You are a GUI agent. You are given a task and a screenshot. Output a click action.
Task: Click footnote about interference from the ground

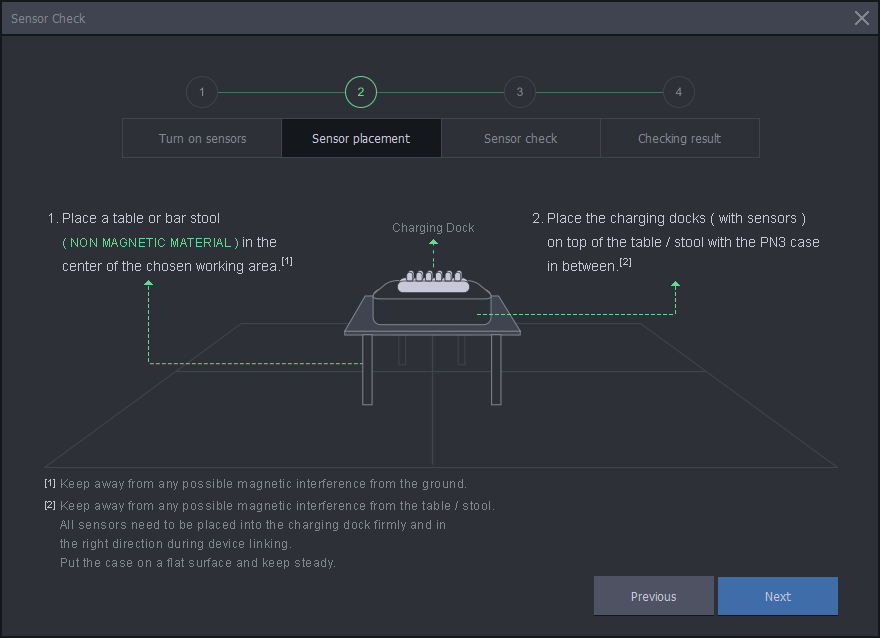[263, 484]
